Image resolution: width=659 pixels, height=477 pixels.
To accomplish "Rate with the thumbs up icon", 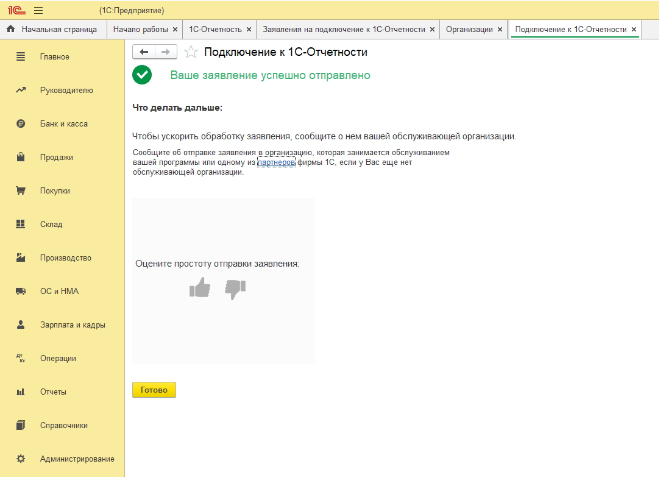I will [x=200, y=288].
